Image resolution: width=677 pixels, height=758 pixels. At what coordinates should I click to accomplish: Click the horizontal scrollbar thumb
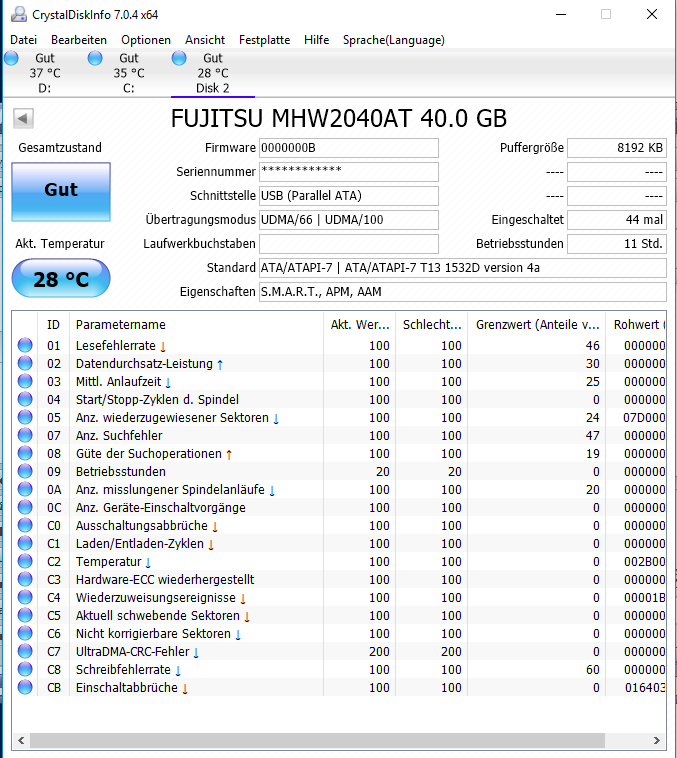[x=317, y=740]
